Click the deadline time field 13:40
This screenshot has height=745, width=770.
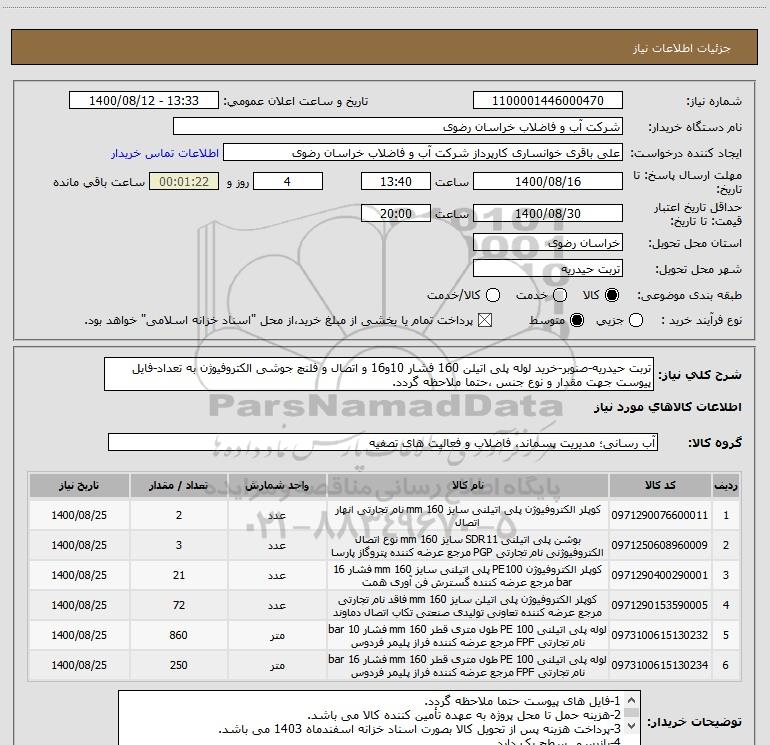(396, 181)
